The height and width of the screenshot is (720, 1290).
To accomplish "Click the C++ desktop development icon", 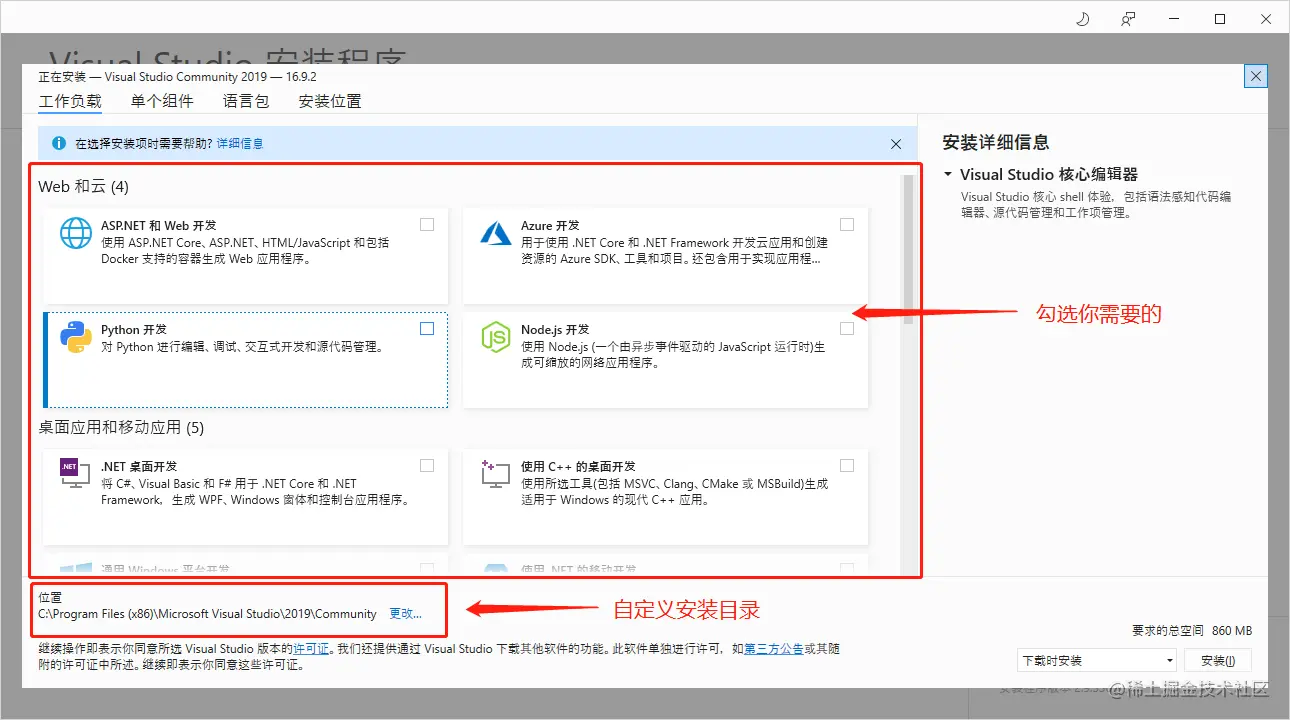I will (x=496, y=473).
